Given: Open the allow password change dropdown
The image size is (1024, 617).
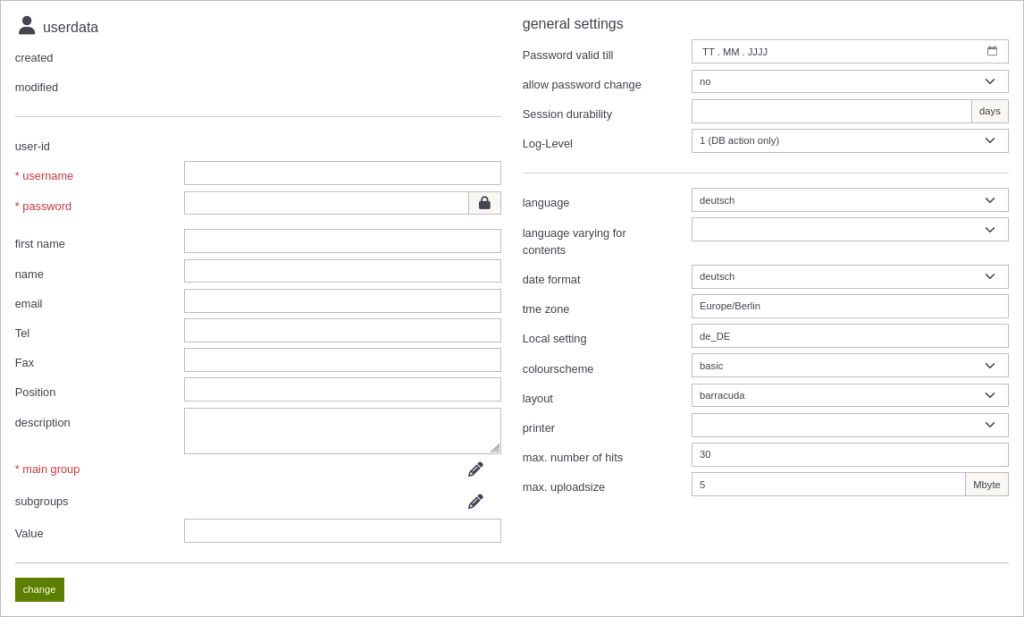Looking at the screenshot, I should point(850,82).
